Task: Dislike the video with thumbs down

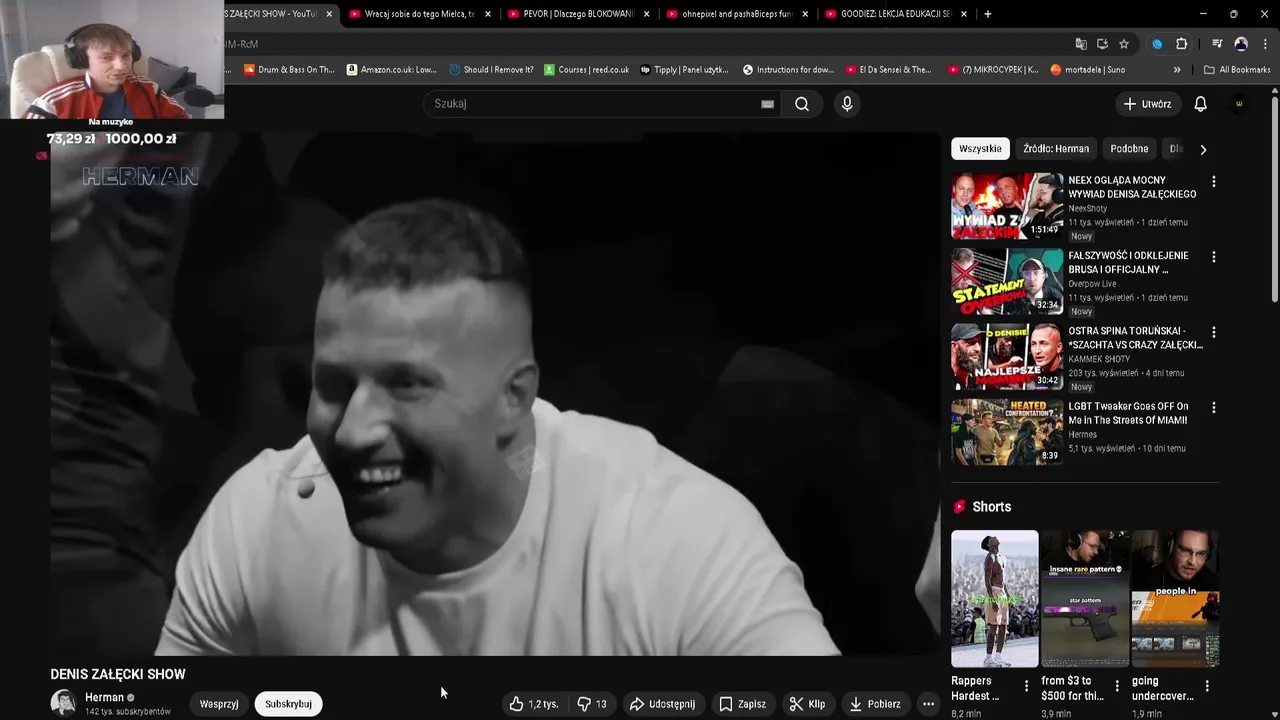Action: [x=593, y=704]
